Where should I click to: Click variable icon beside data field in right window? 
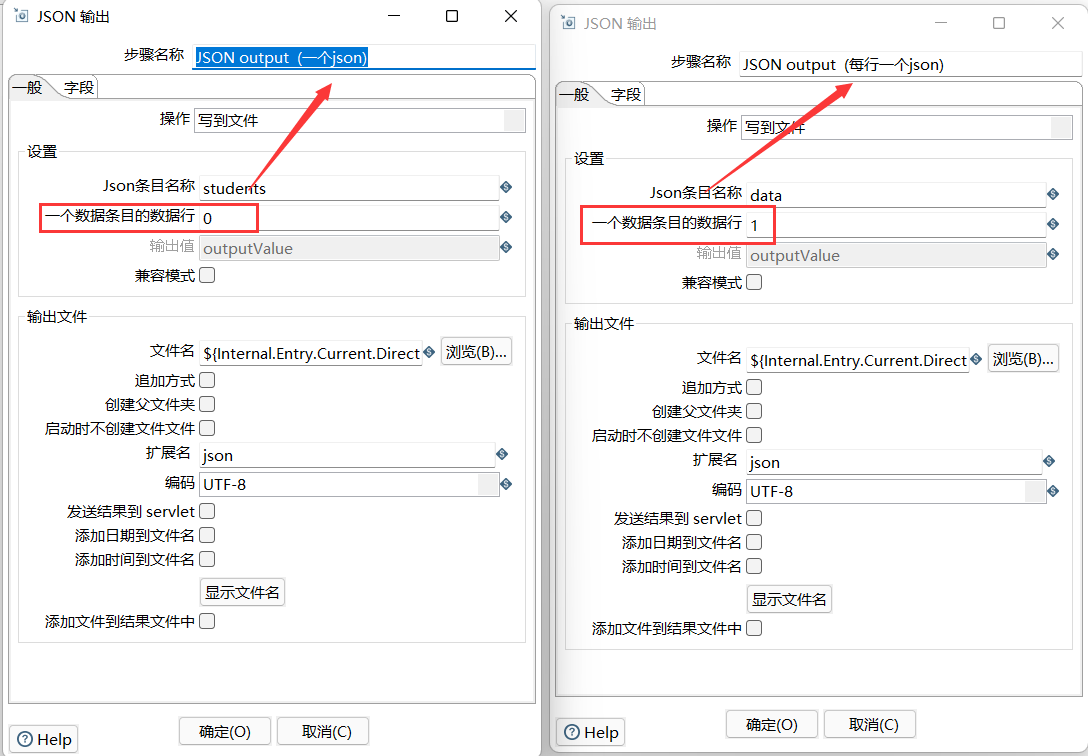point(1053,194)
